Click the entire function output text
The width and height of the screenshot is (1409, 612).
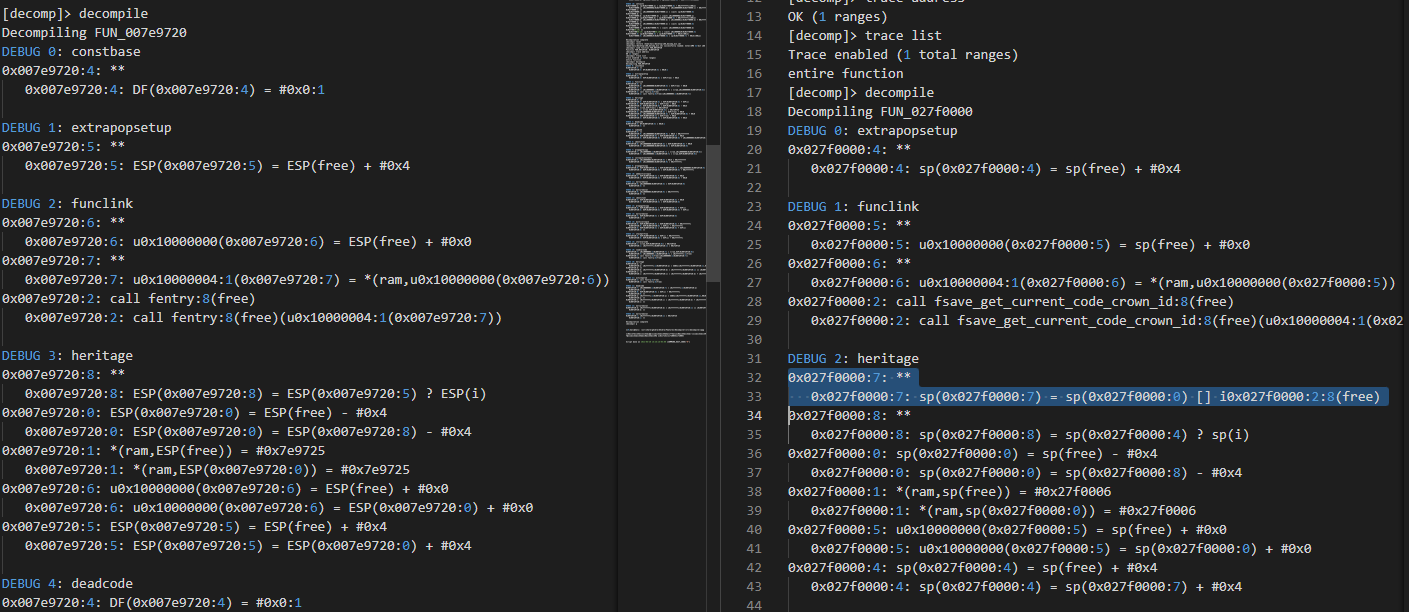click(x=845, y=73)
